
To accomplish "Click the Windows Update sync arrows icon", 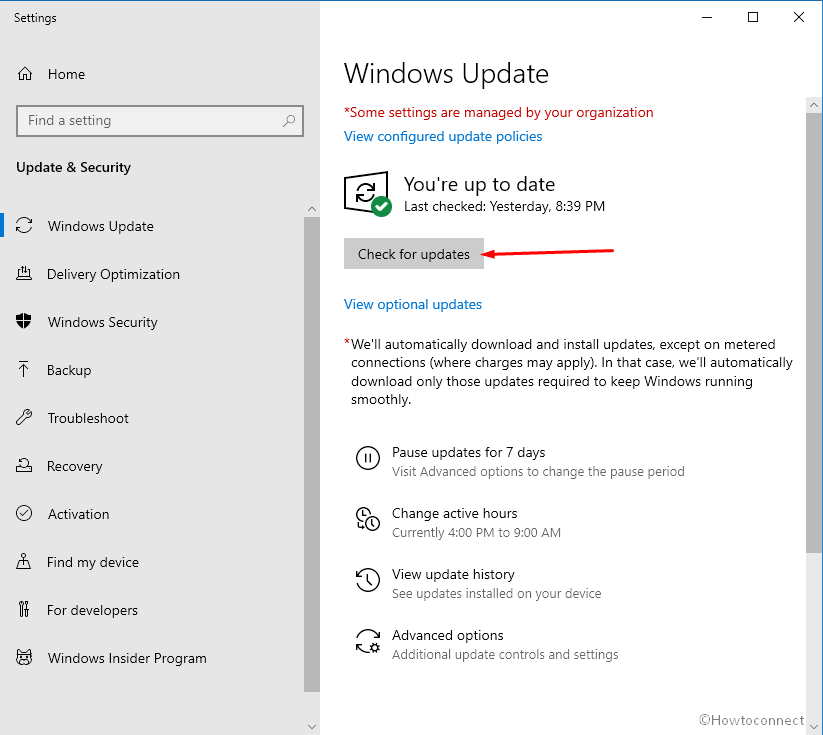I will click(x=24, y=226).
